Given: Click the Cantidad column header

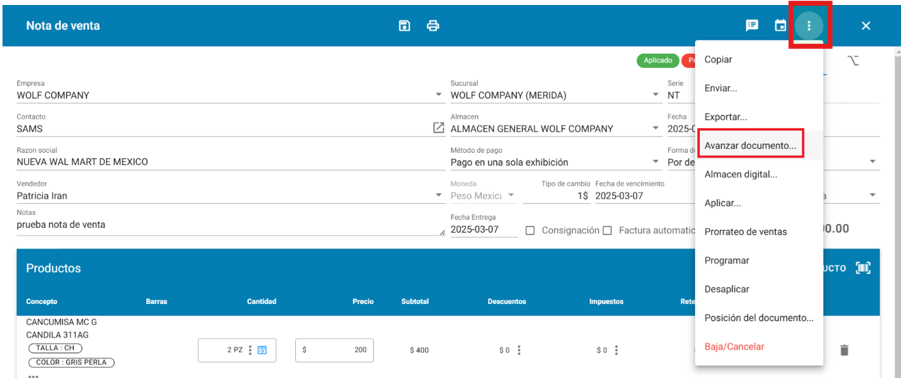Looking at the screenshot, I should (261, 301).
